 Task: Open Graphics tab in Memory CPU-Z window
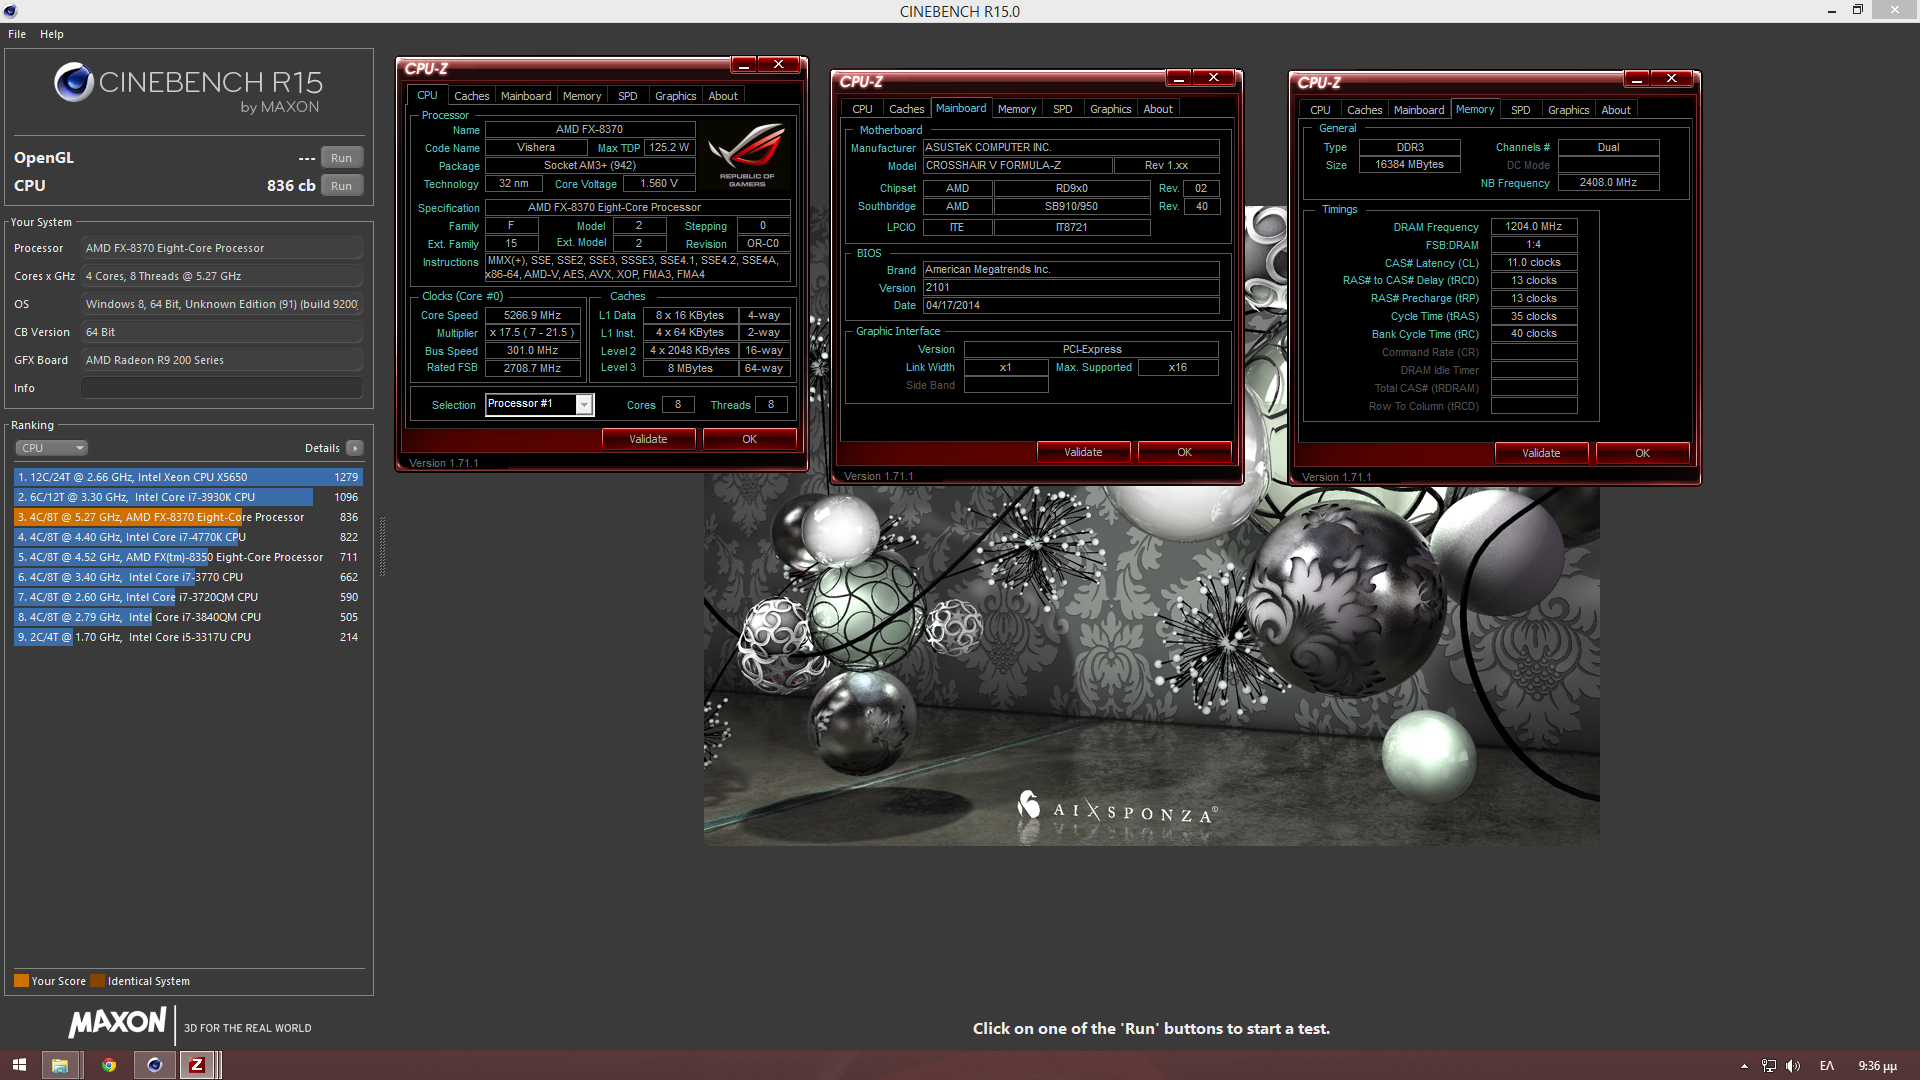tap(1568, 110)
